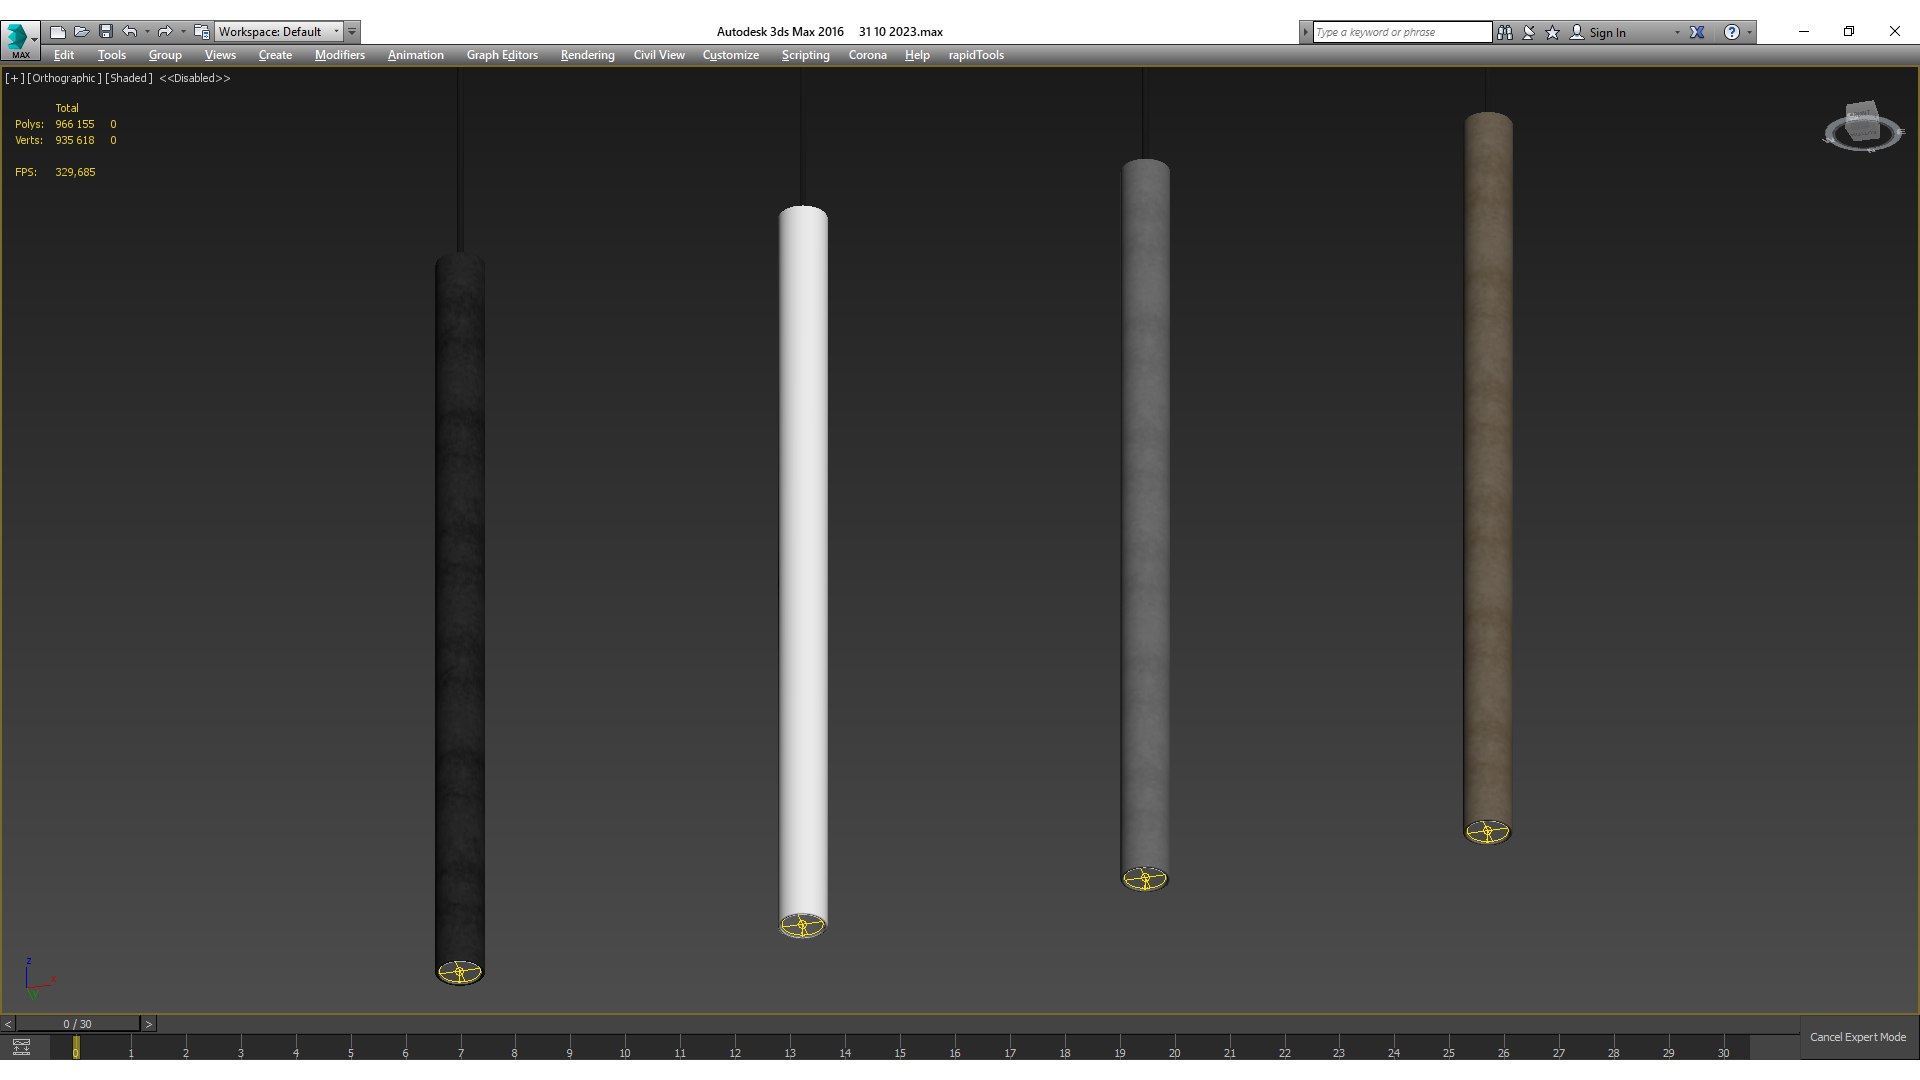The height and width of the screenshot is (1080, 1920).
Task: Click the Cancel Expert Mode button
Action: (x=1858, y=1037)
